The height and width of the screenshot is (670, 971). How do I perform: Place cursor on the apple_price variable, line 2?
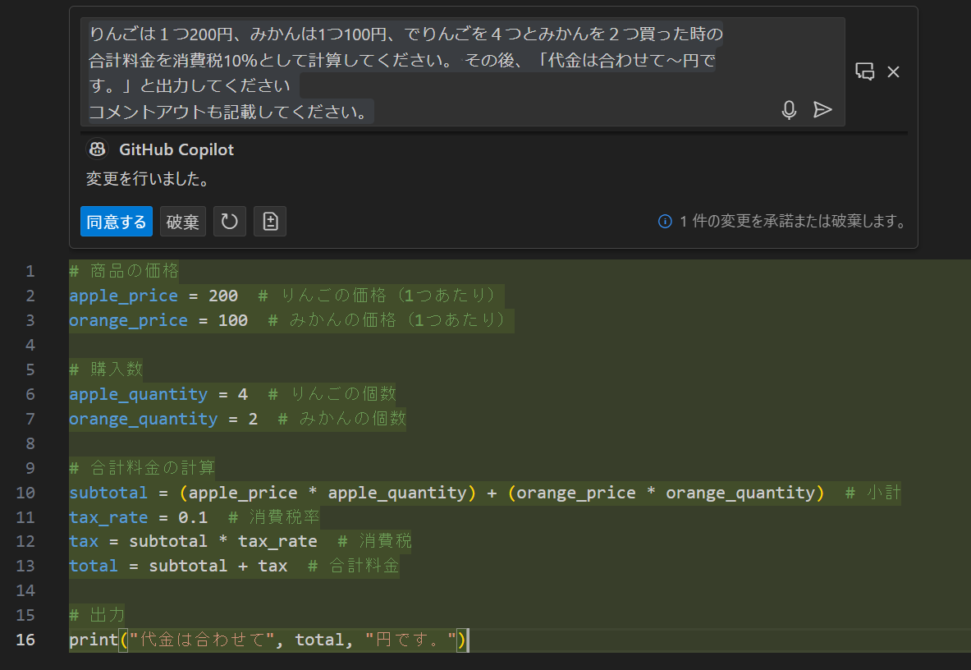tap(123, 295)
